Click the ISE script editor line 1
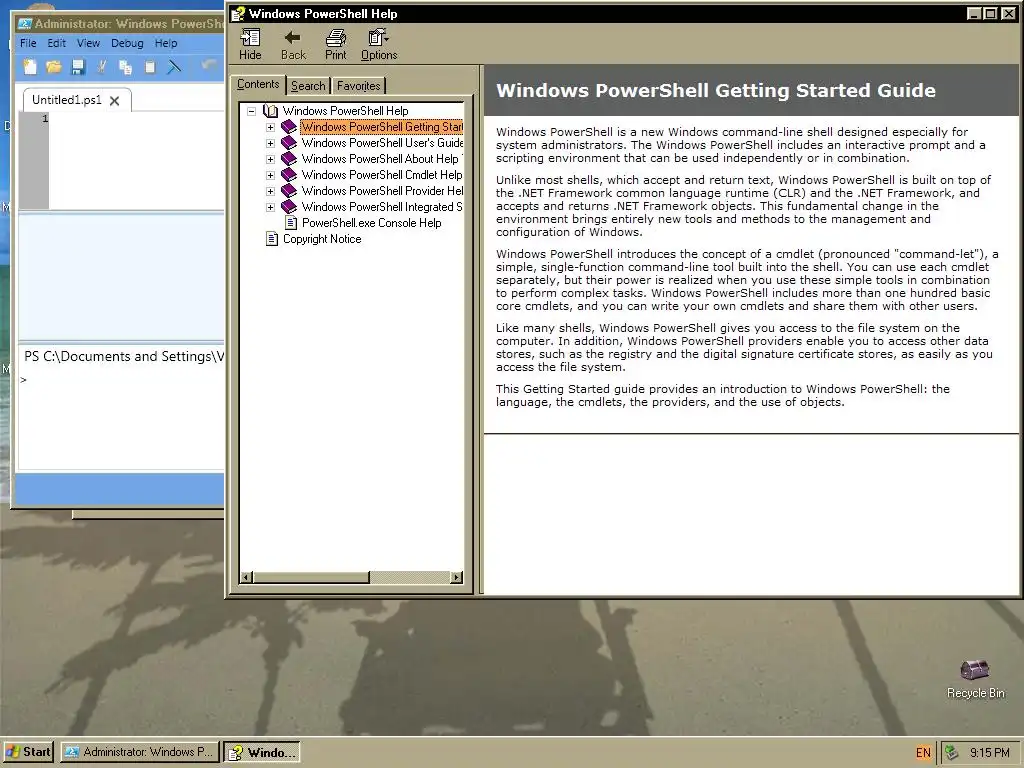Viewport: 1024px width, 768px height. pyautogui.click(x=136, y=119)
